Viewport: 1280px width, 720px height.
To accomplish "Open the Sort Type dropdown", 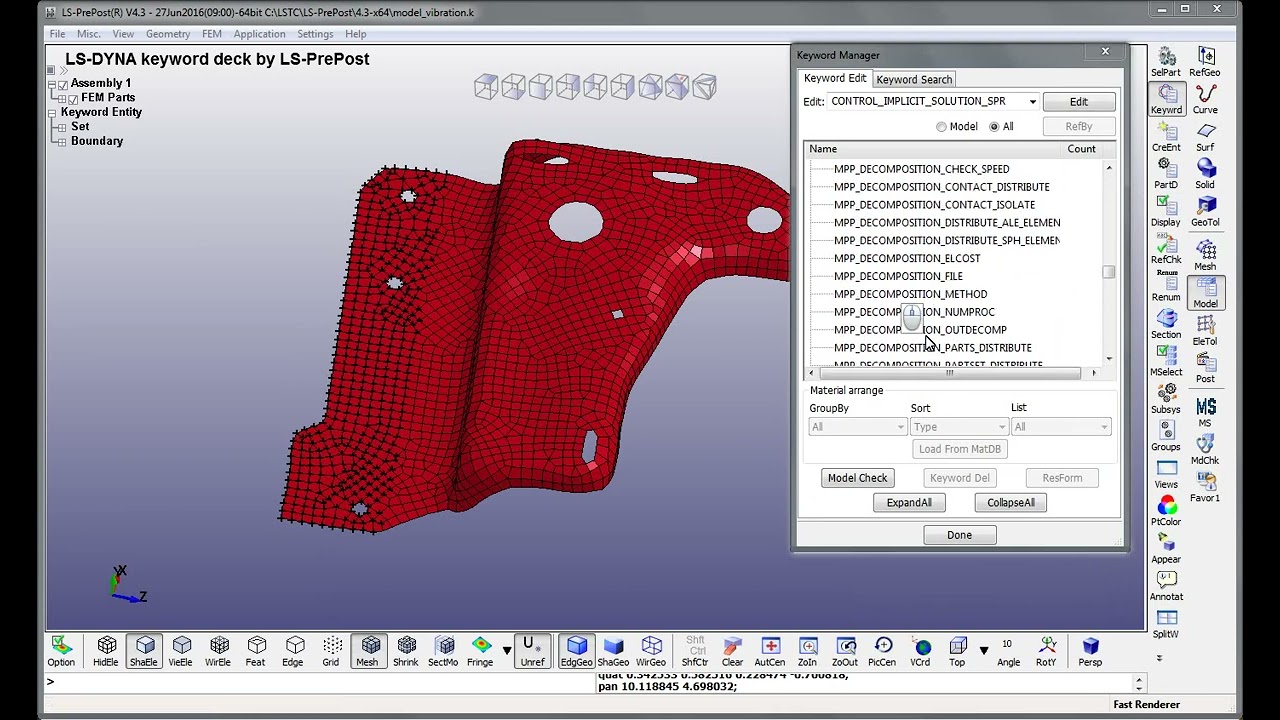I will pyautogui.click(x=959, y=427).
